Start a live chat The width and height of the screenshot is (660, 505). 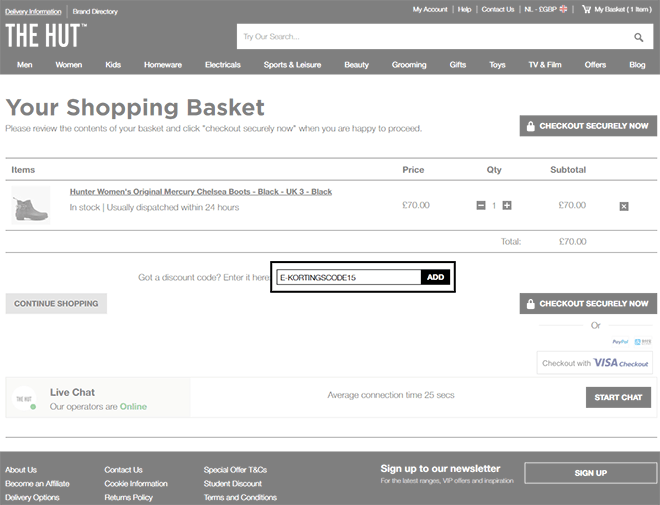pyautogui.click(x=618, y=397)
